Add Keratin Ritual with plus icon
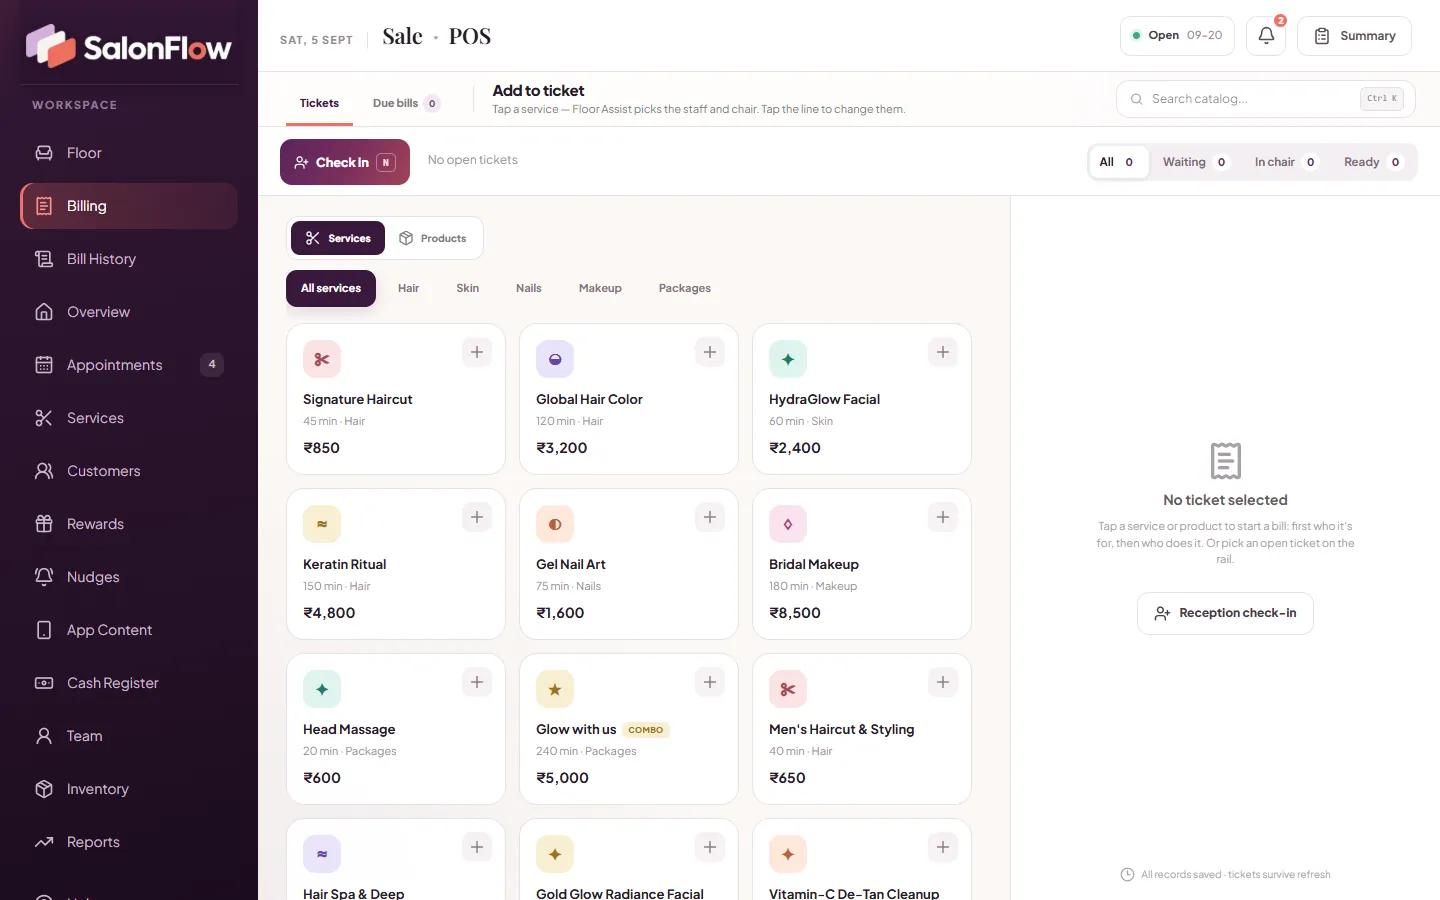Viewport: 1440px width, 900px height. (x=477, y=517)
